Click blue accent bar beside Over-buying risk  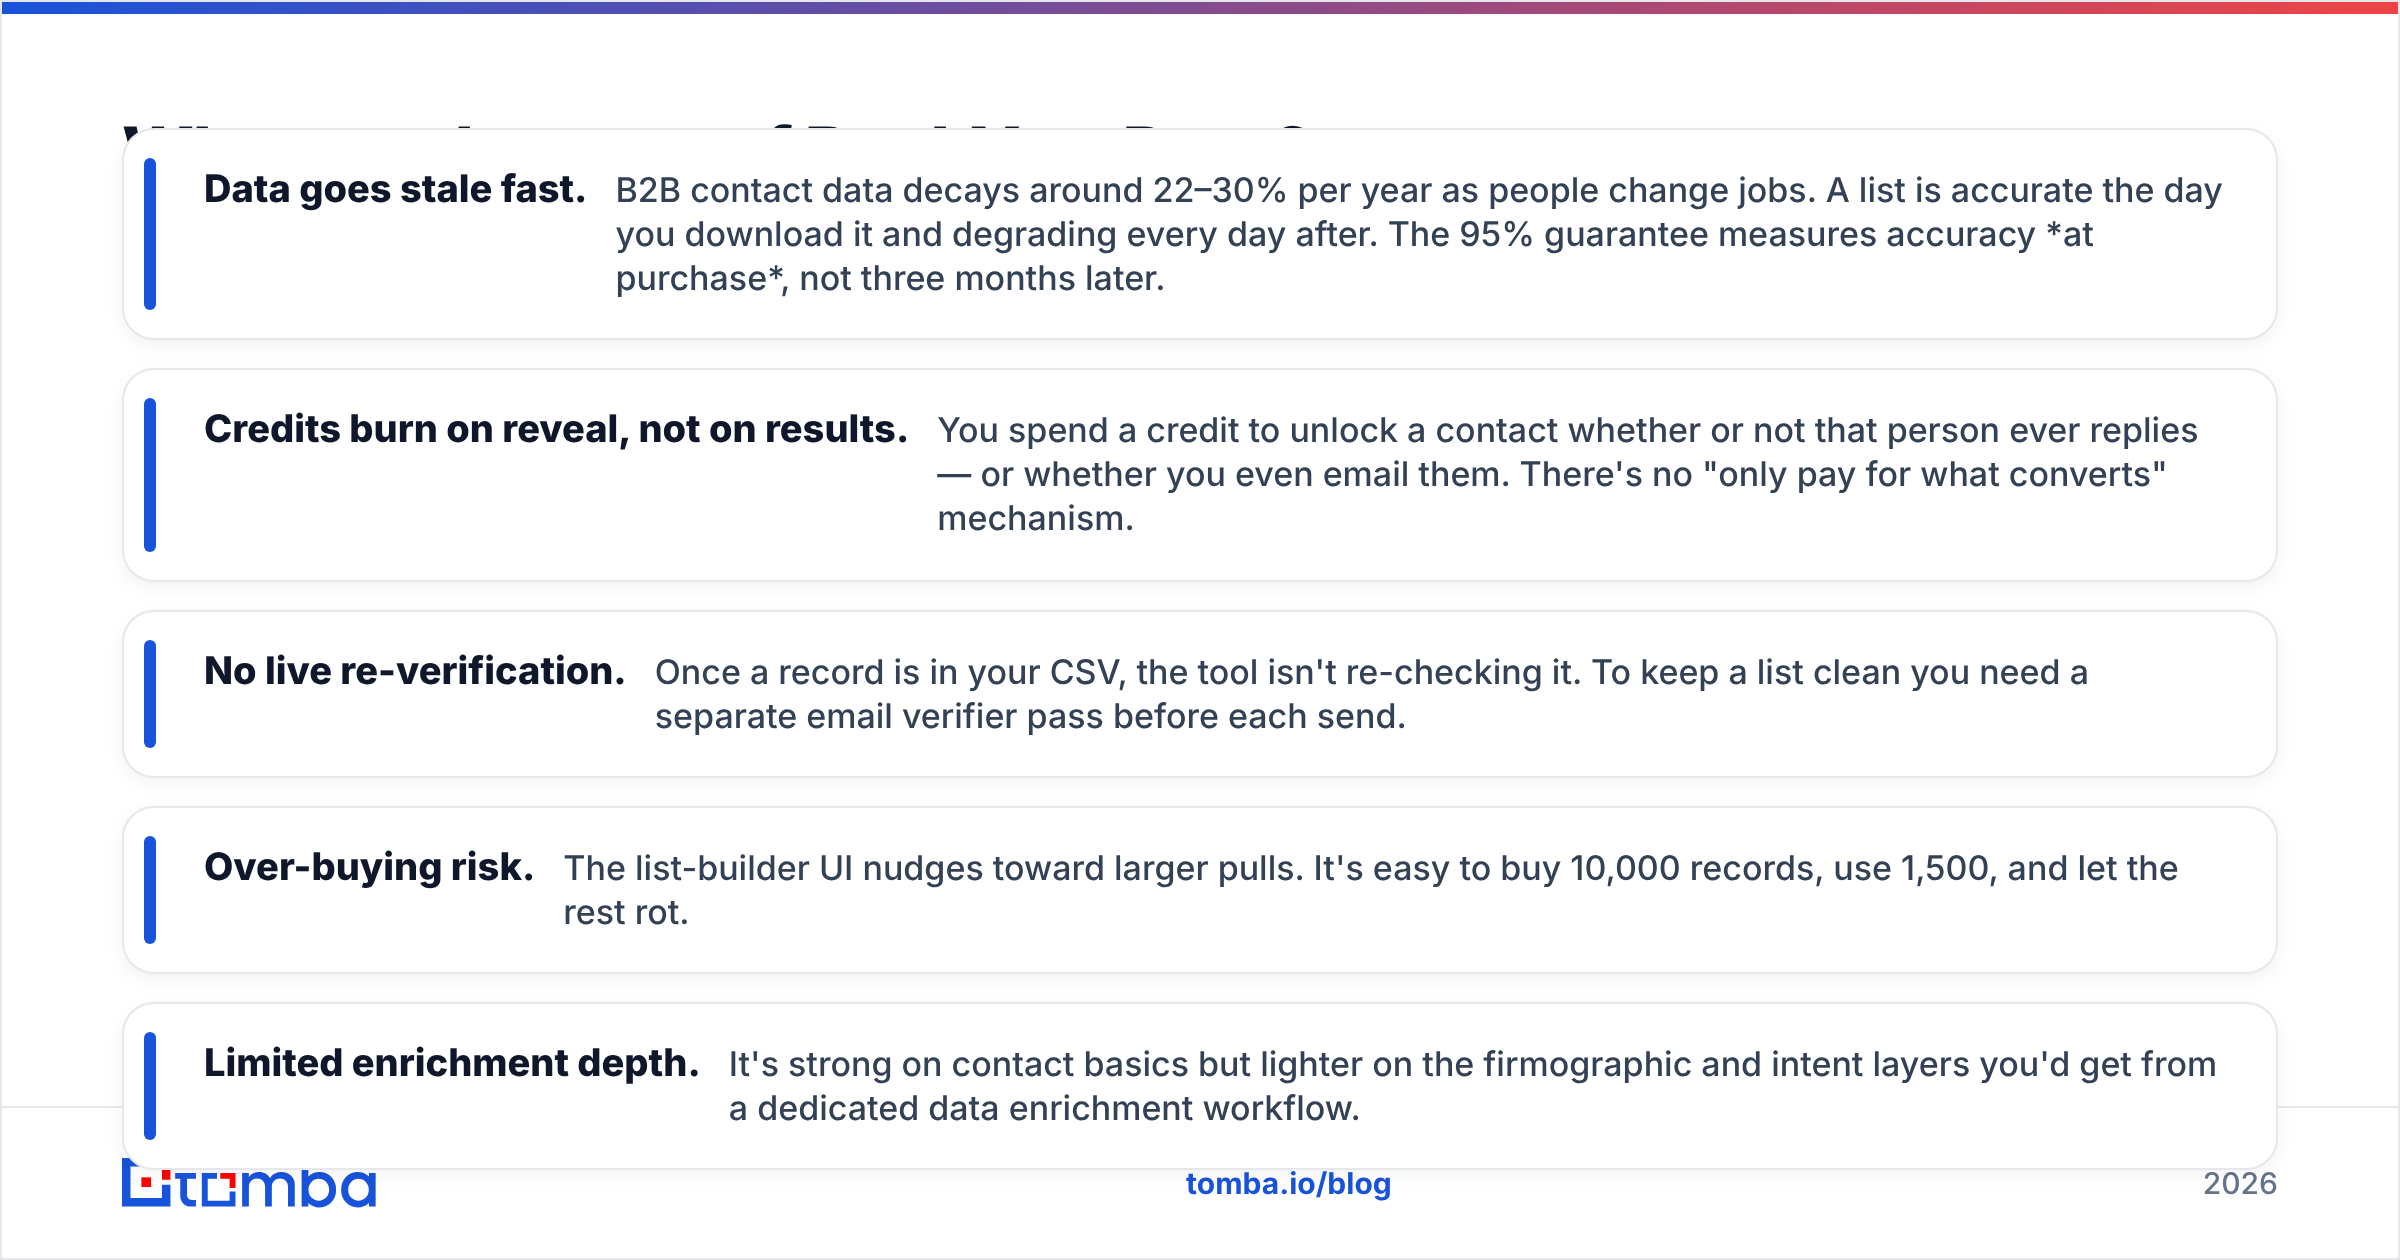(x=150, y=890)
